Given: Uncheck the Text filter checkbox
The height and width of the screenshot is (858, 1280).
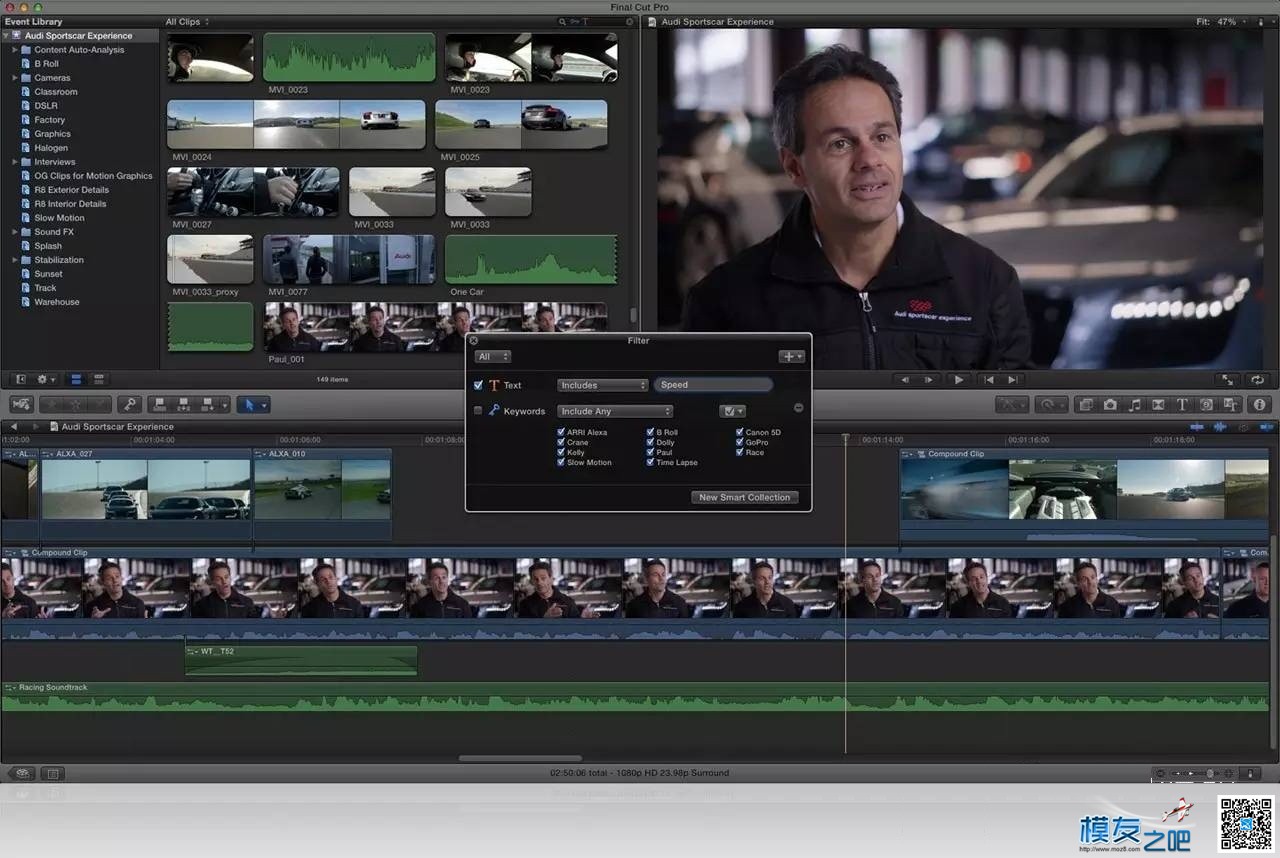Looking at the screenshot, I should click(x=478, y=385).
